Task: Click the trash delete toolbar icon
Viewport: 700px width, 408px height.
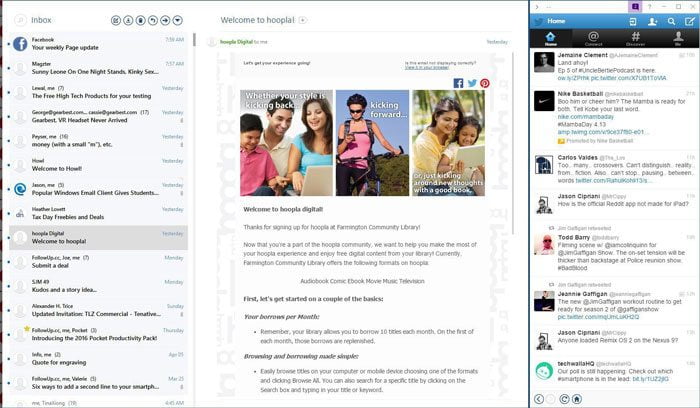Action: coord(141,20)
